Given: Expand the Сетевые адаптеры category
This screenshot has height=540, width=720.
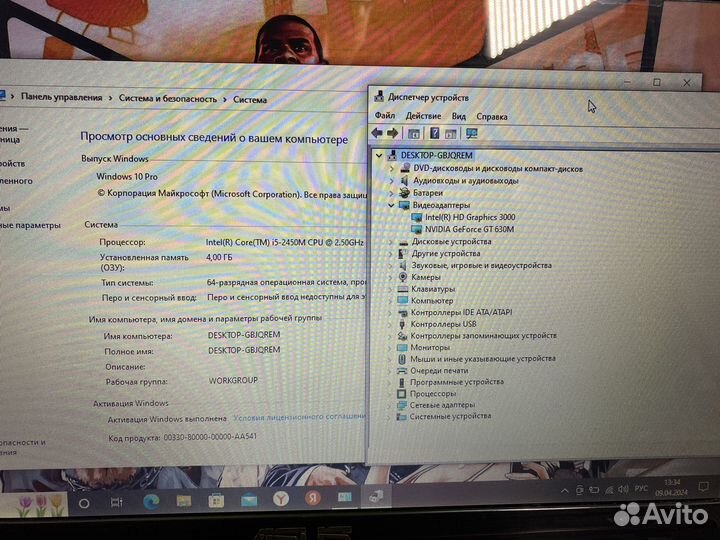Looking at the screenshot, I should [x=392, y=405].
